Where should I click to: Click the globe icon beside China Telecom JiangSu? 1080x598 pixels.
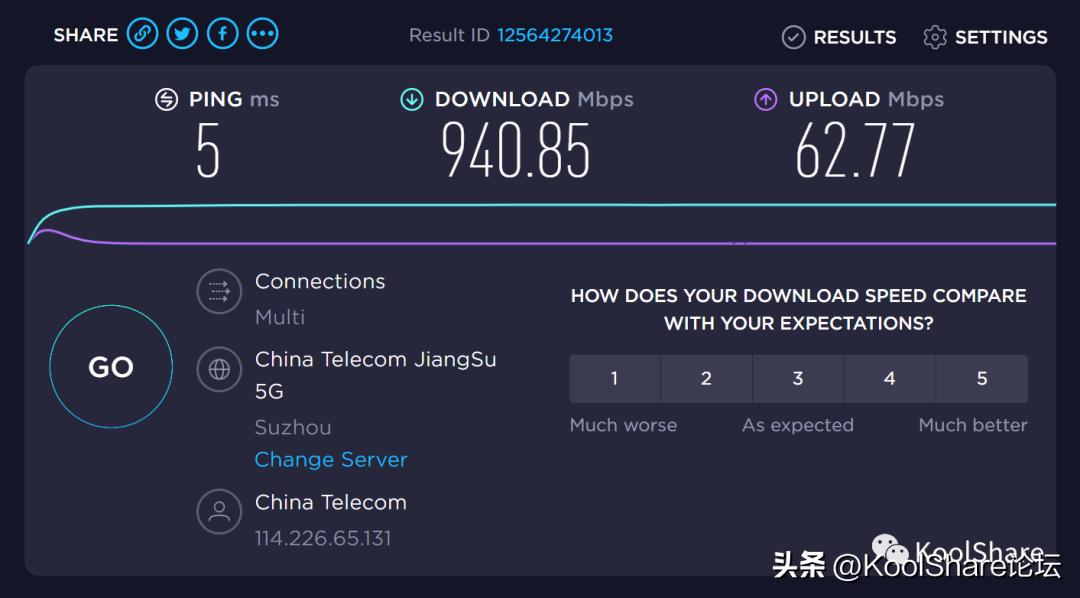click(x=219, y=371)
